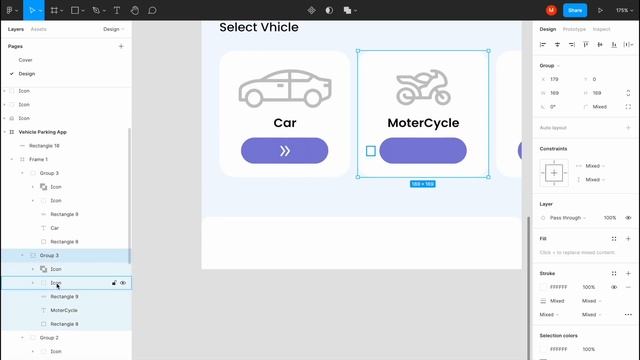This screenshot has height=360, width=640.
Task: Click the Align left icon
Action: (543, 44)
